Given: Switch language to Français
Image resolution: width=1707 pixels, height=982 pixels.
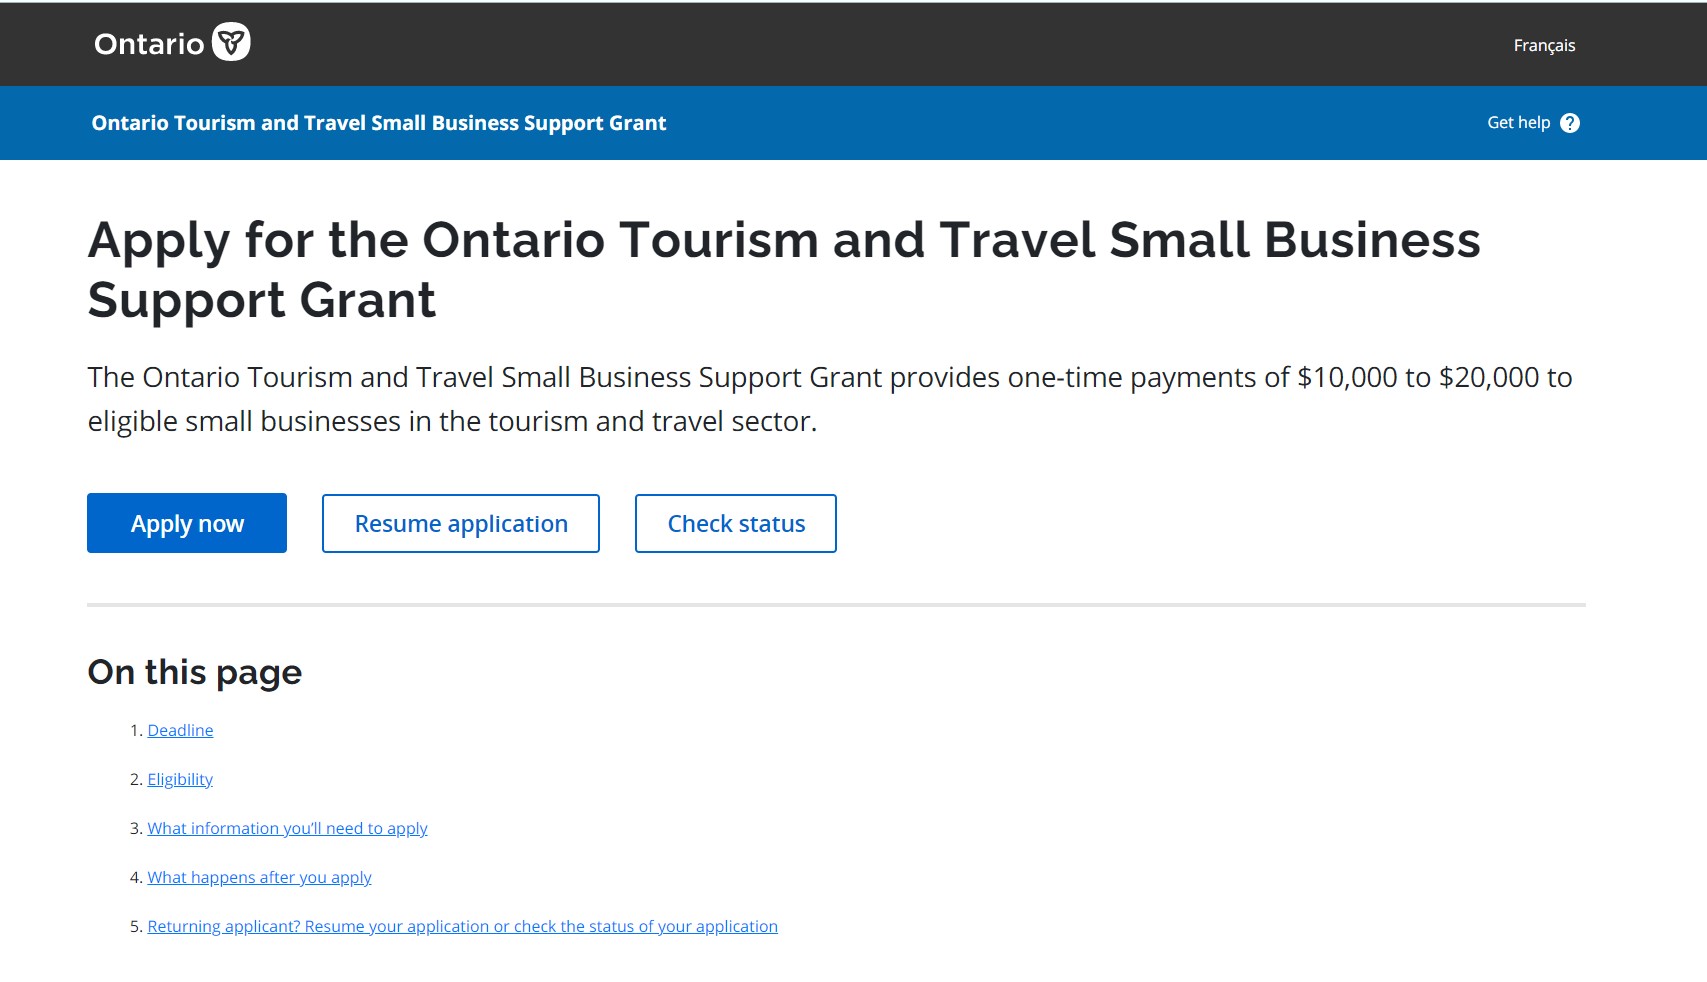Looking at the screenshot, I should pyautogui.click(x=1544, y=45).
